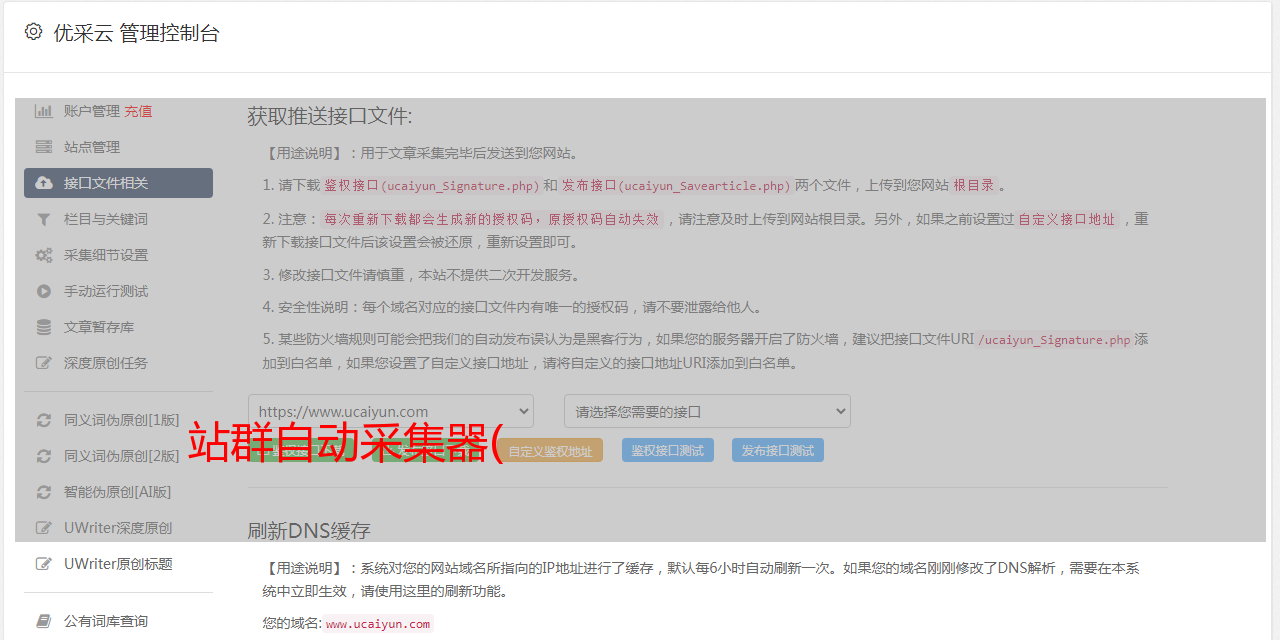Click the filter icon beside 栏目与关键词
The width and height of the screenshot is (1280, 640).
point(44,219)
